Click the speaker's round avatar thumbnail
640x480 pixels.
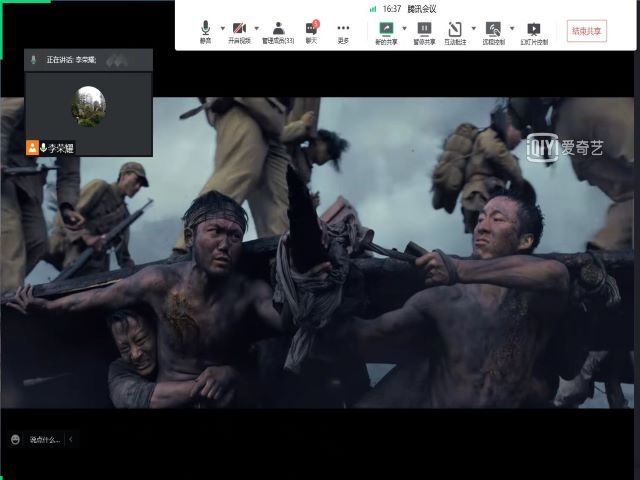tap(89, 106)
